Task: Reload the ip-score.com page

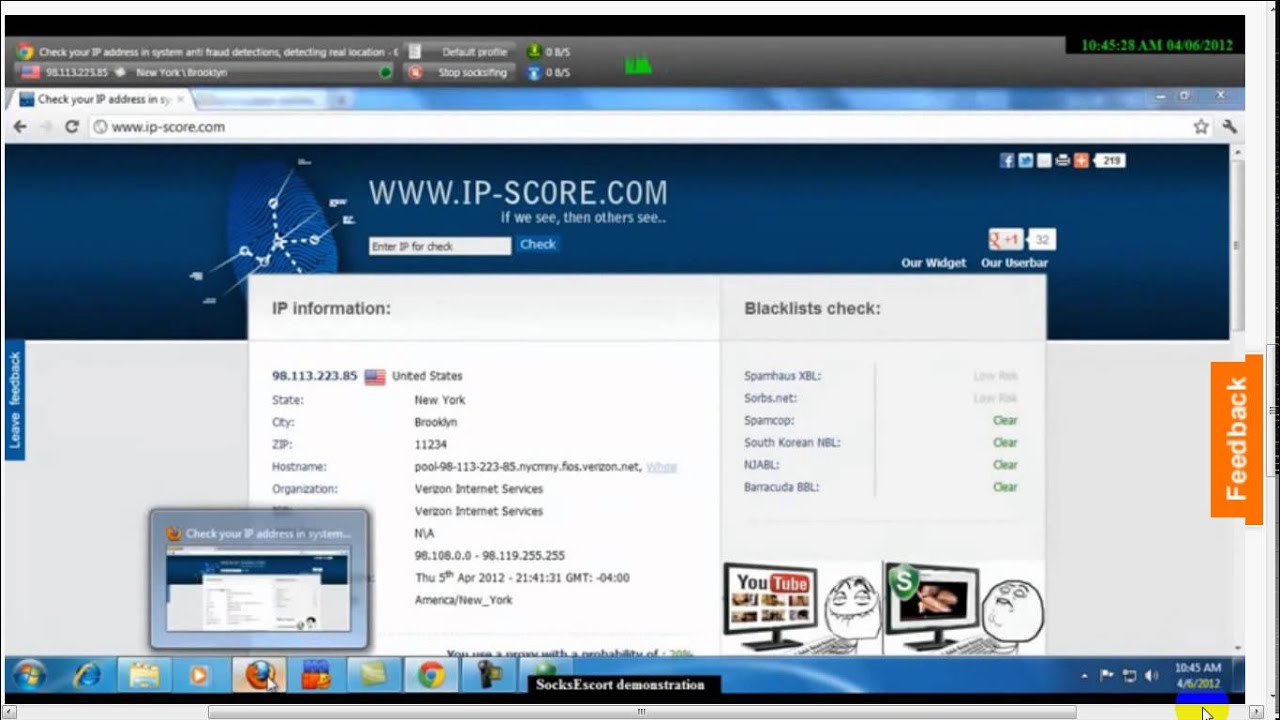Action: tap(72, 127)
